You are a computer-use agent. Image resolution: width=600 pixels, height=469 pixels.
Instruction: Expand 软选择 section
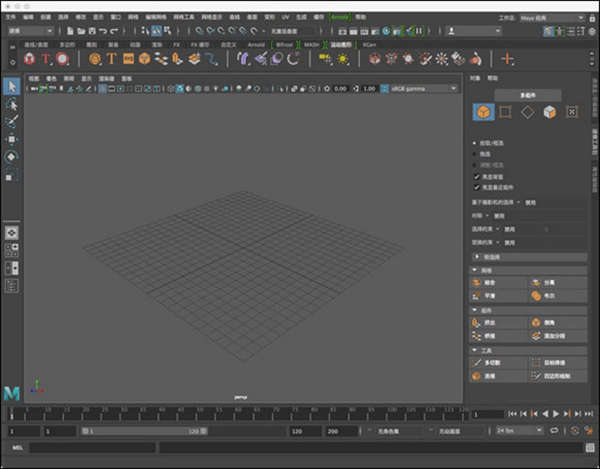(528, 257)
